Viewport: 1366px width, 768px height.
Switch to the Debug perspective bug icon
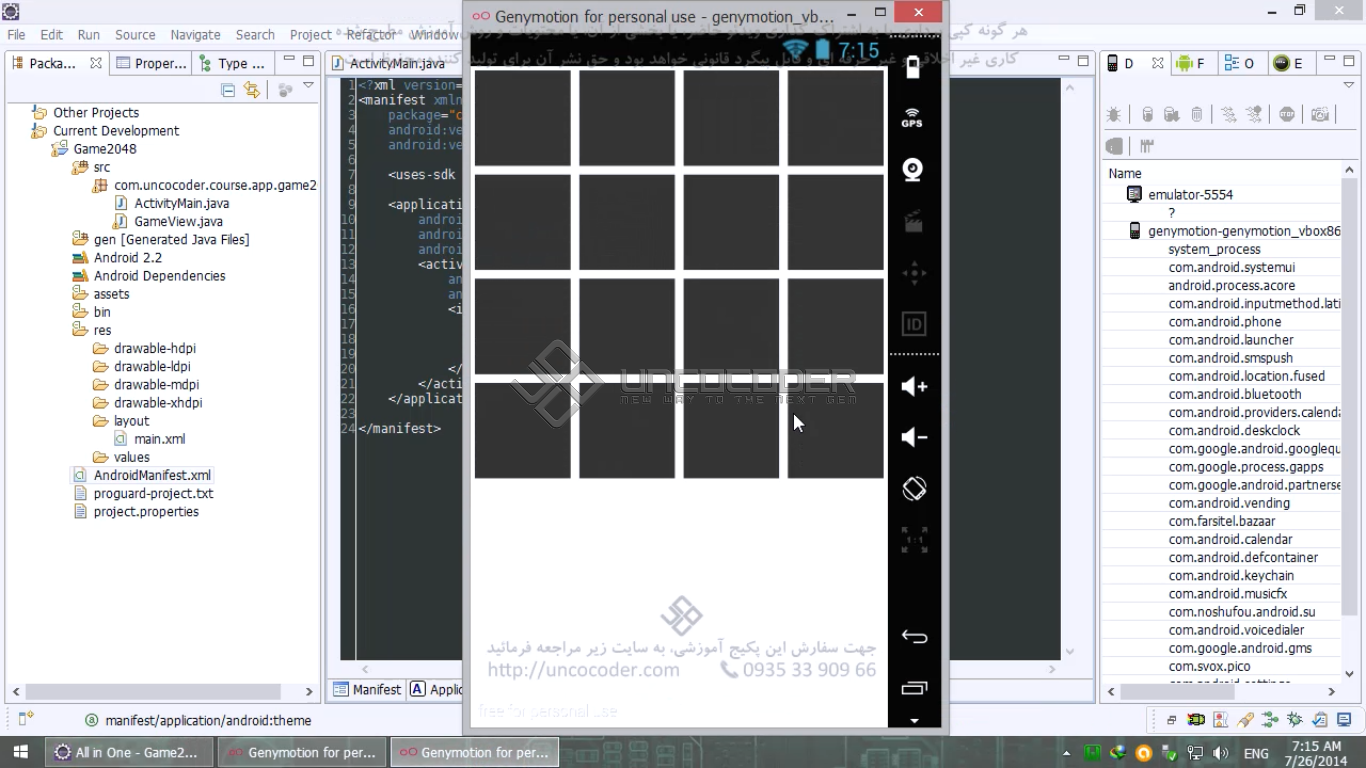tap(1295, 719)
